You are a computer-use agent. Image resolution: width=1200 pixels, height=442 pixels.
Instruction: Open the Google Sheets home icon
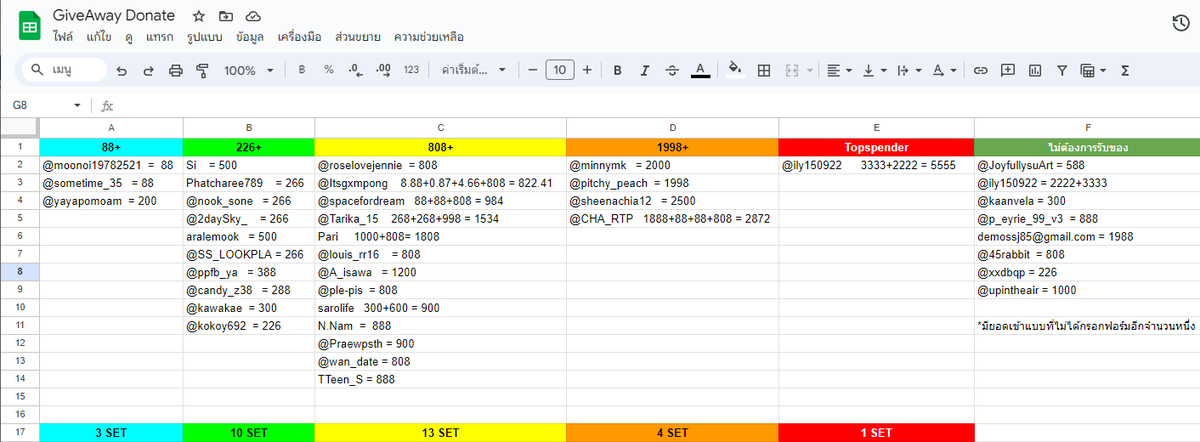(29, 25)
